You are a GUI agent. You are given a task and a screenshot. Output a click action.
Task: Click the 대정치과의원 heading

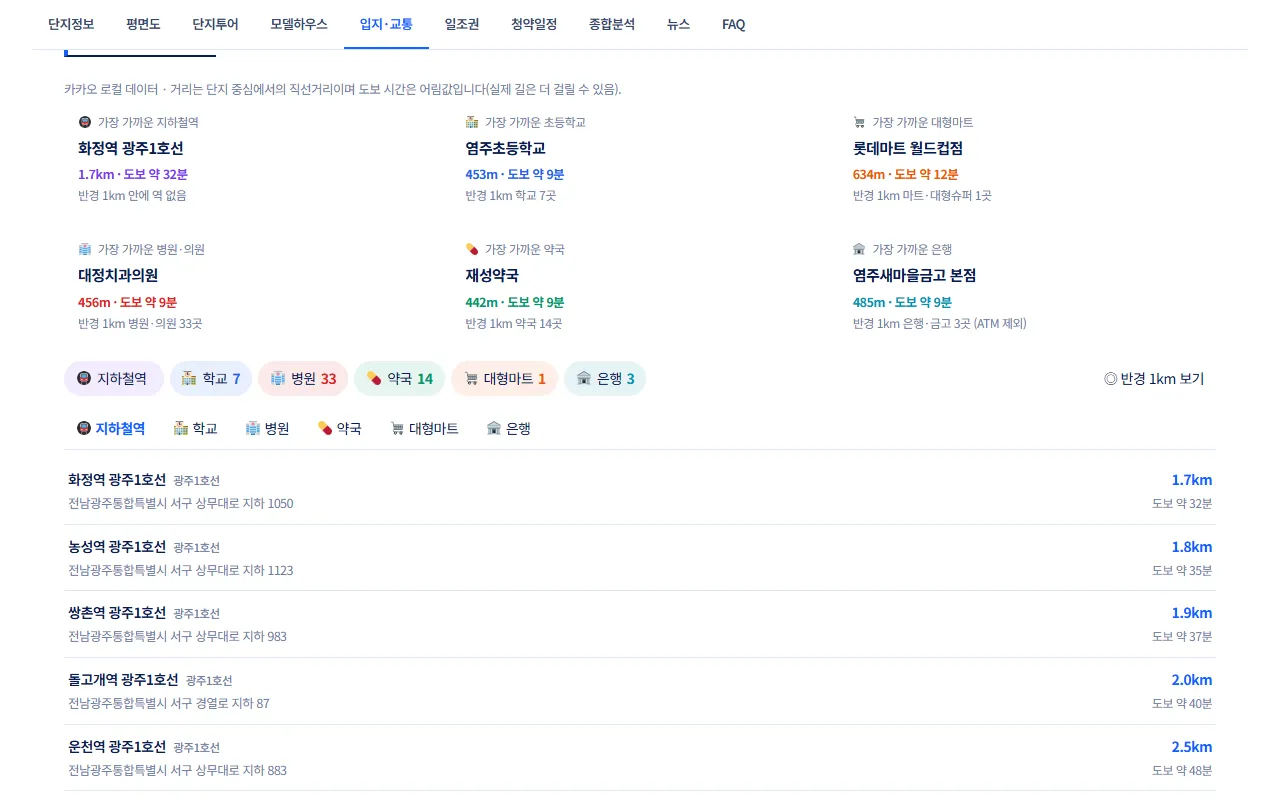pyautogui.click(x=118, y=275)
